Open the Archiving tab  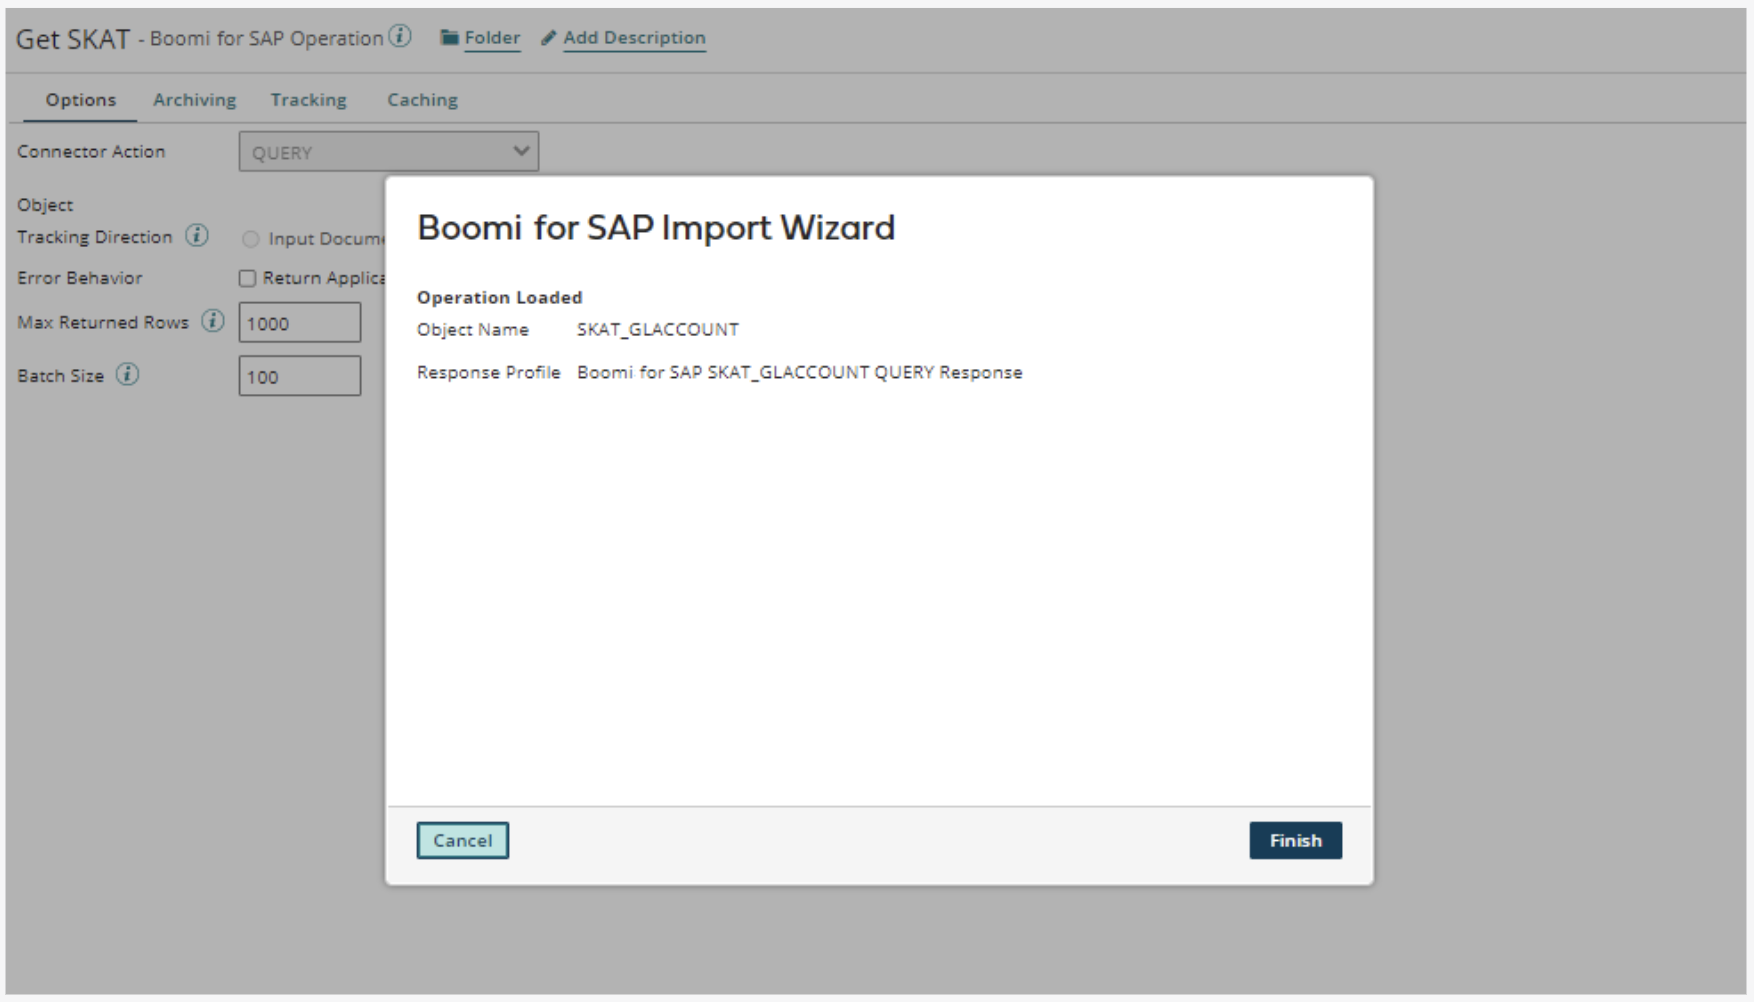click(x=194, y=100)
